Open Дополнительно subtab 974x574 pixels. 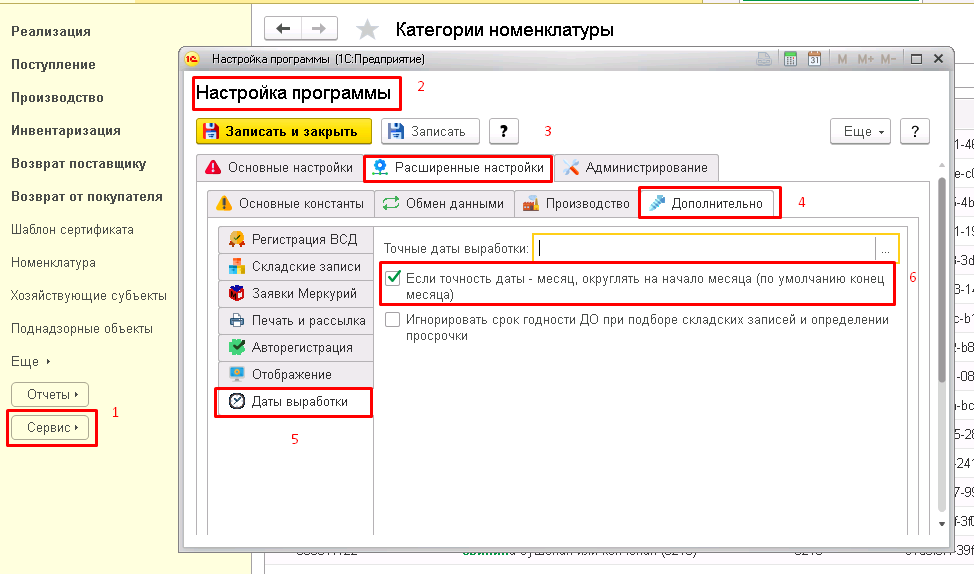[709, 204]
